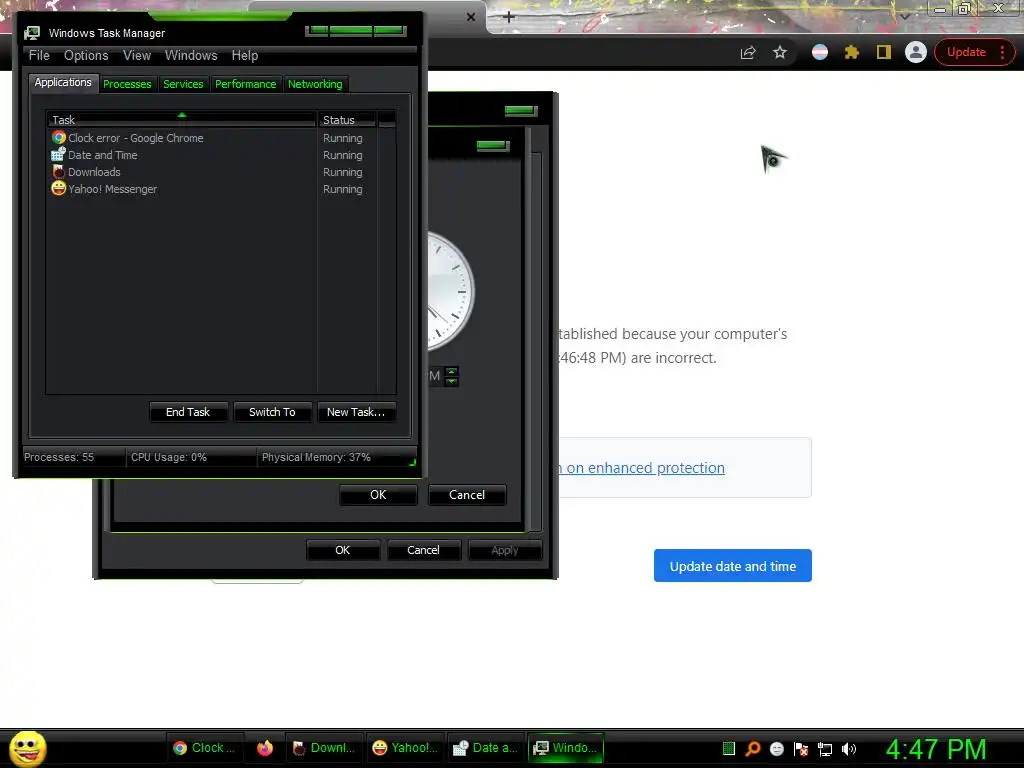Switch to Windows Task Manager taskbar button
The width and height of the screenshot is (1024, 768).
[566, 748]
